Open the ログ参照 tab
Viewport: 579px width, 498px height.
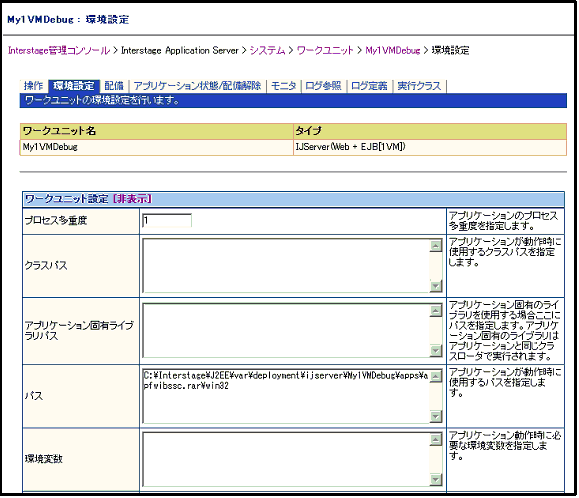(323, 86)
